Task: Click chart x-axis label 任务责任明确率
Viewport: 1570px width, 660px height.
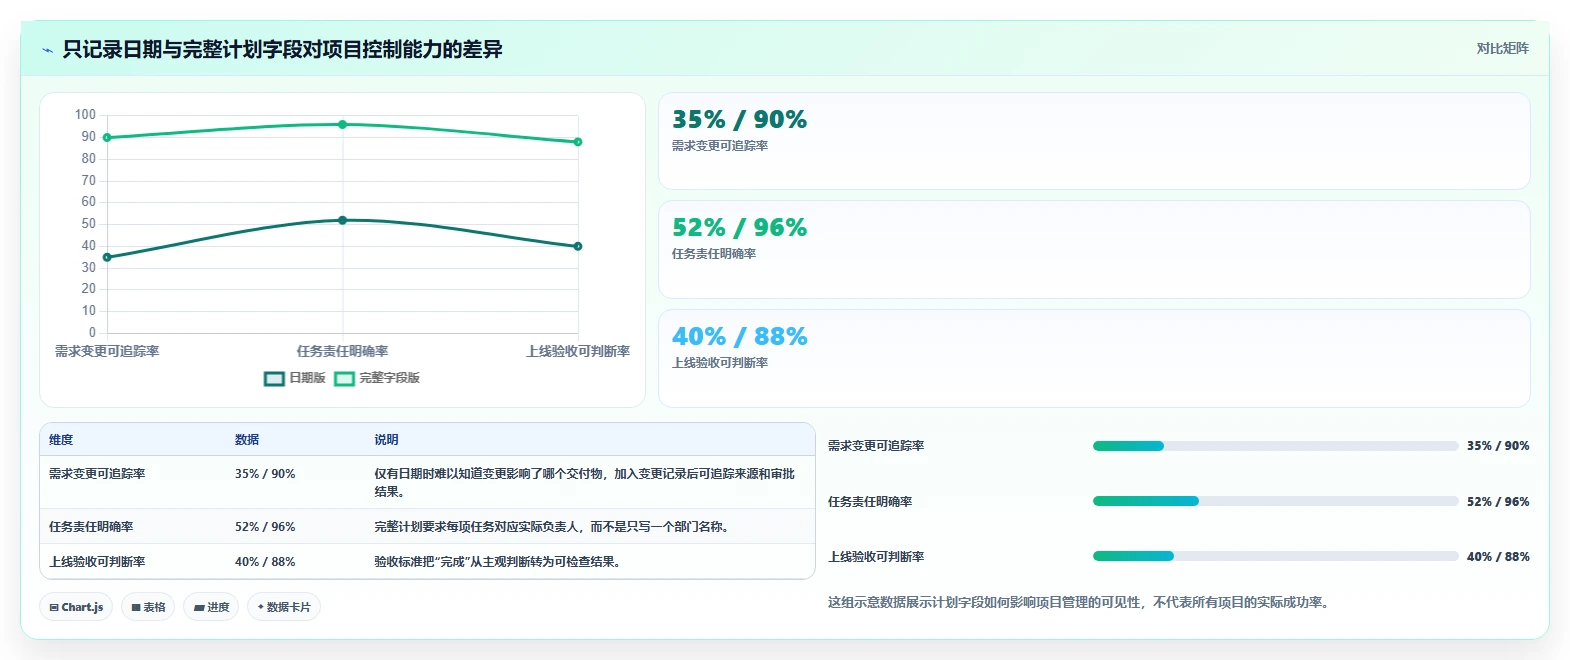Action: pyautogui.click(x=342, y=352)
